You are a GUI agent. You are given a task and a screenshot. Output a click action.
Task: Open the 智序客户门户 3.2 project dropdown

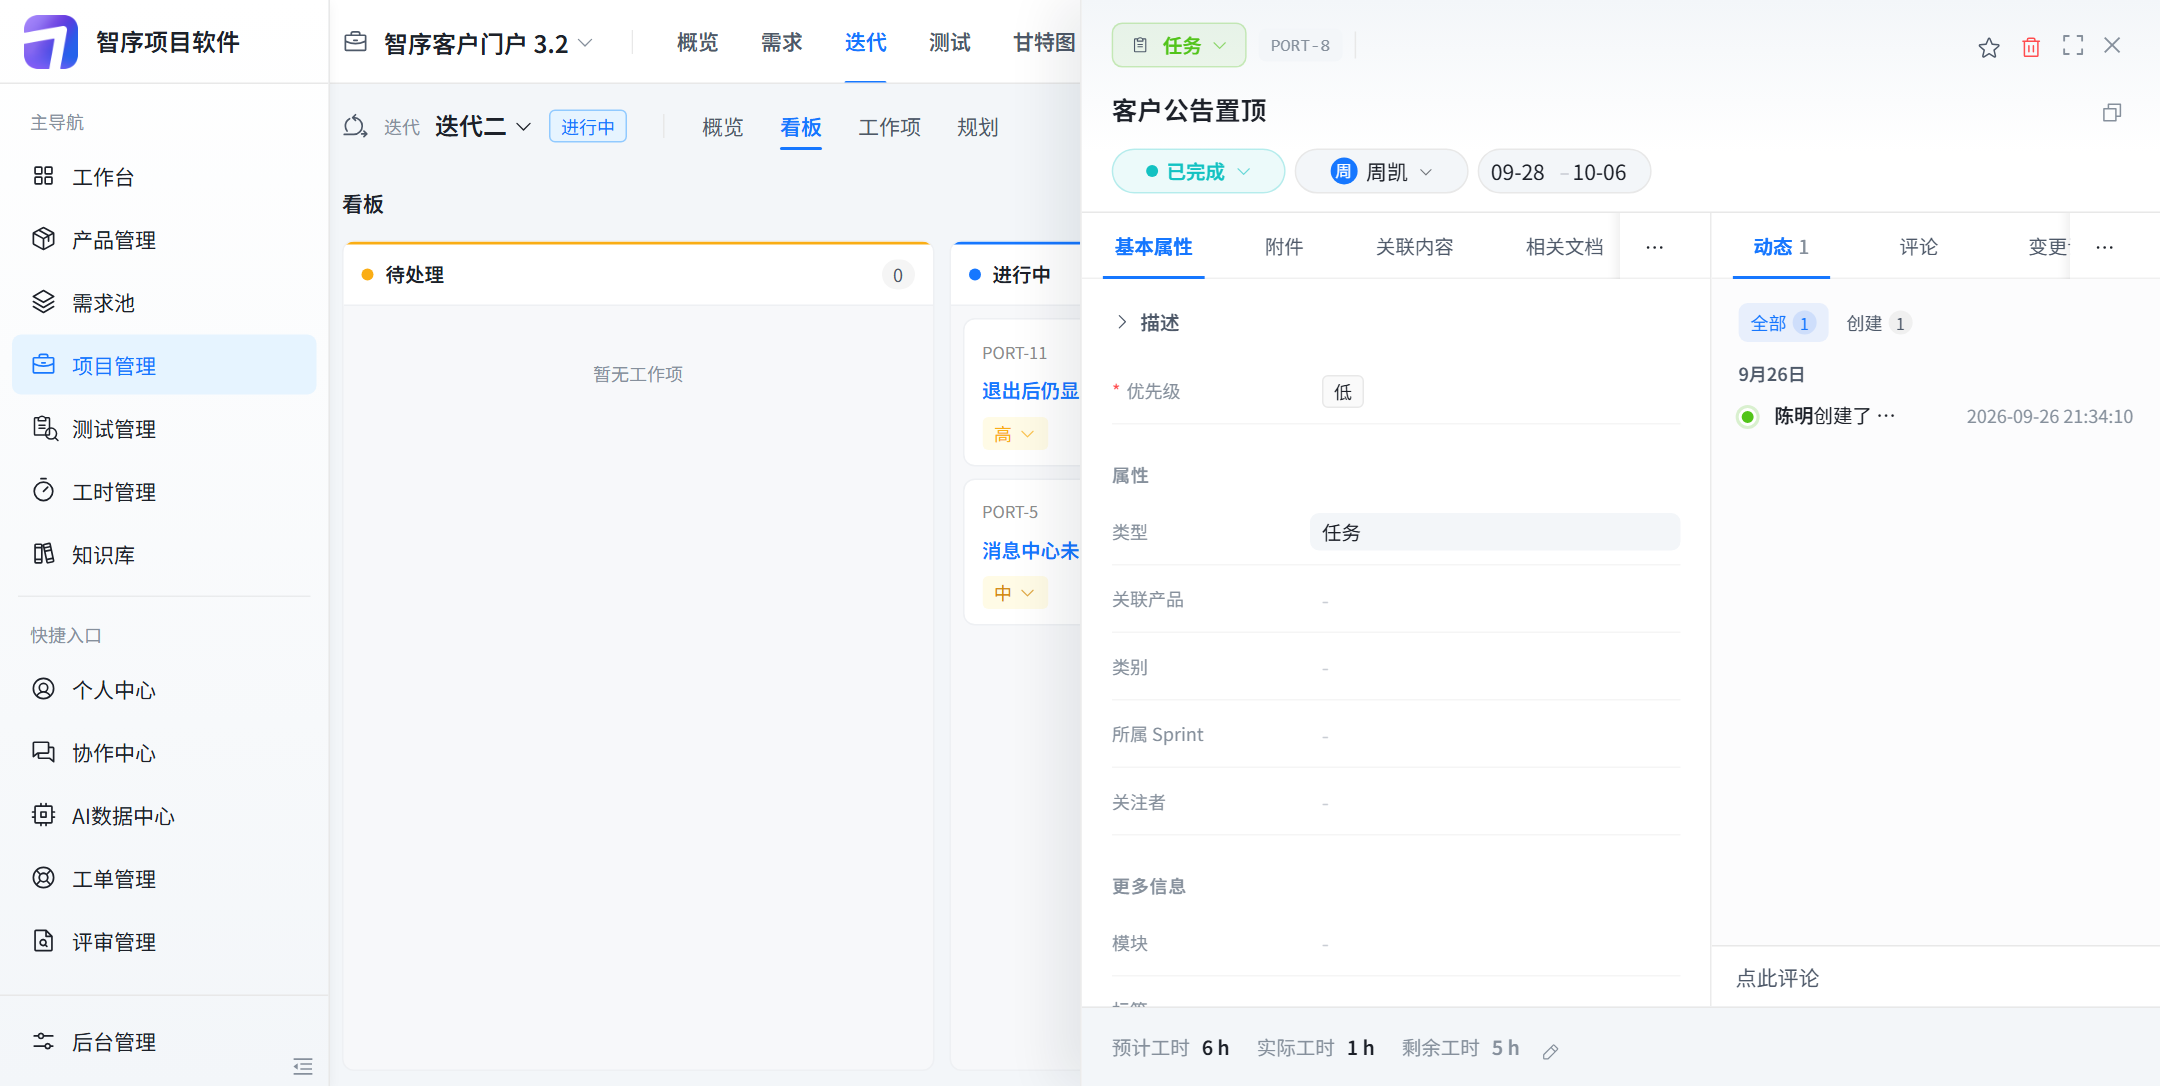(x=488, y=43)
